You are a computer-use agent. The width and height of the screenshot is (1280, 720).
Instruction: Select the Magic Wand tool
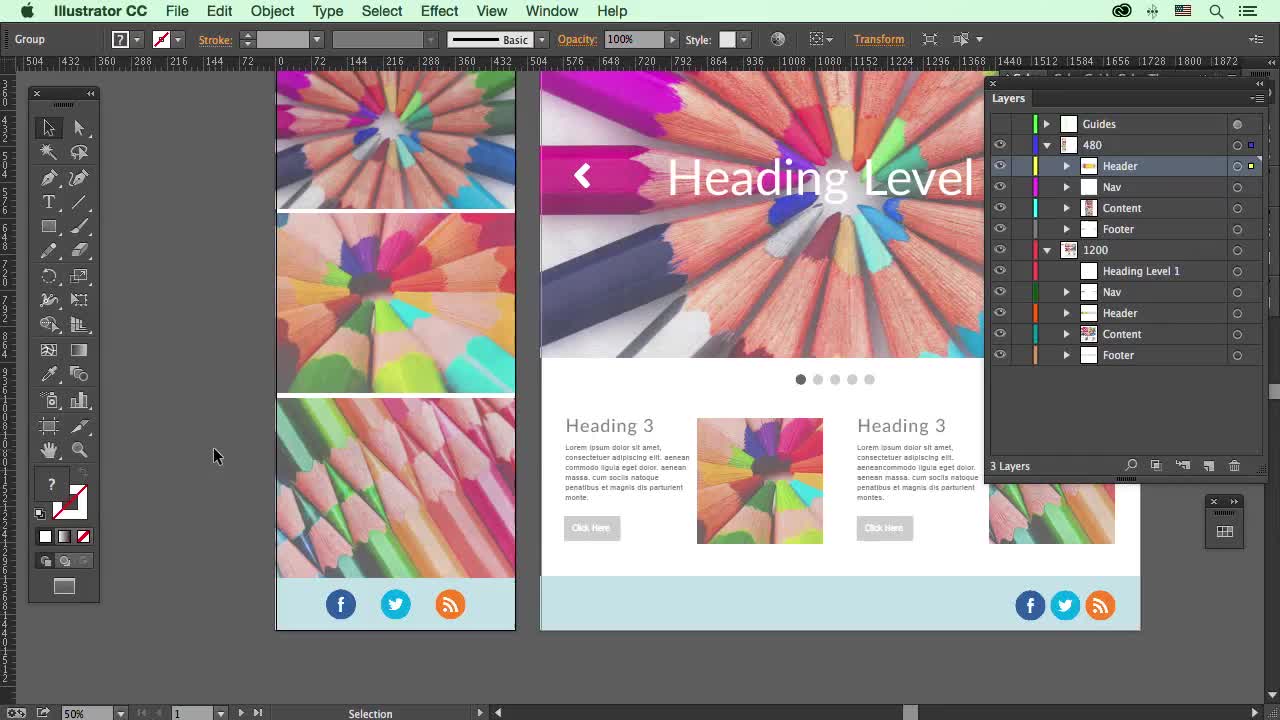pos(49,153)
